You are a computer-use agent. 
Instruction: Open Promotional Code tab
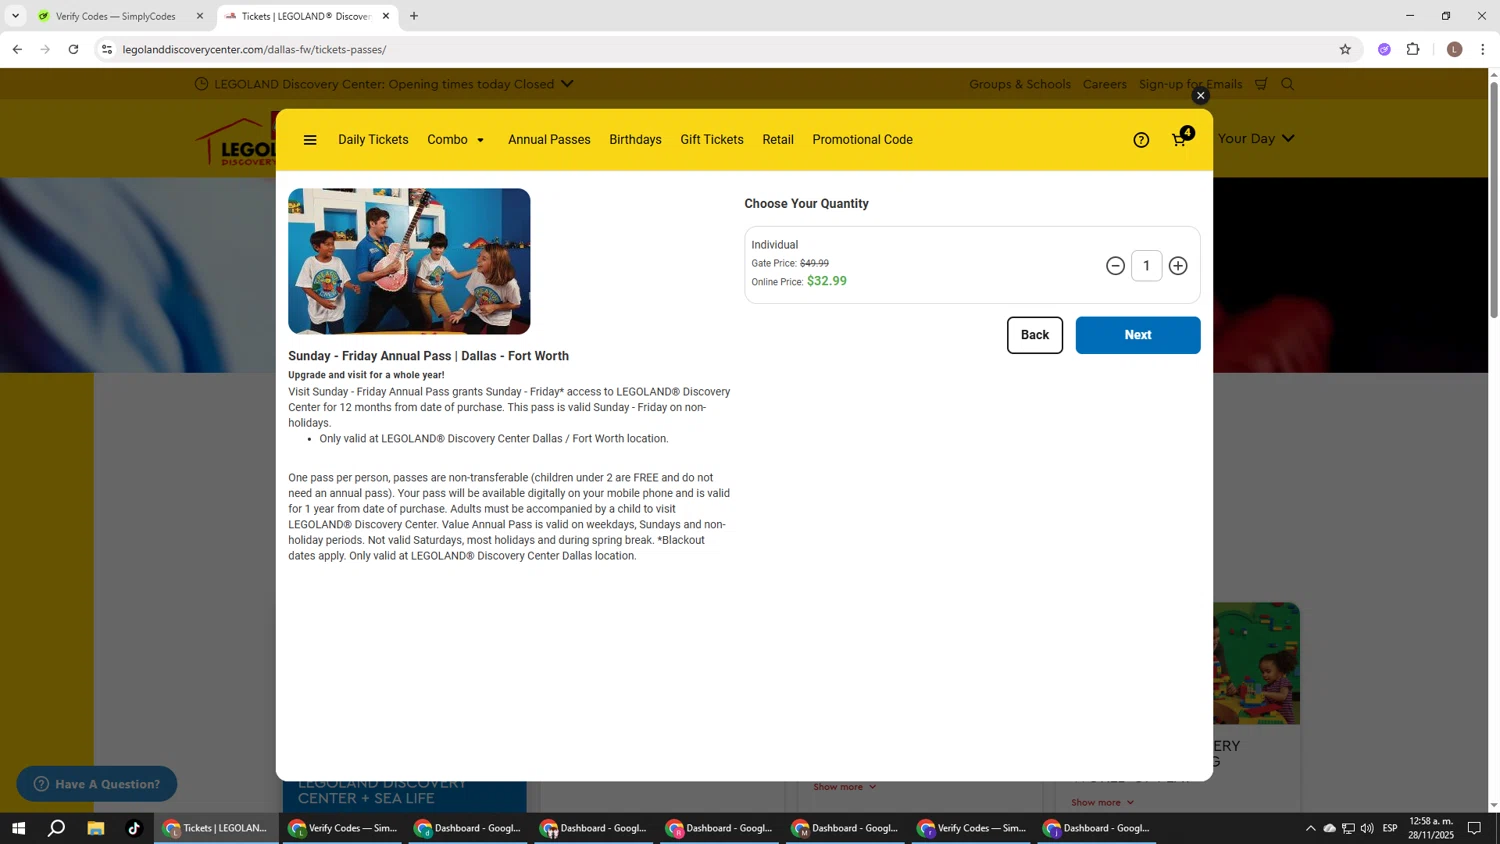[862, 140]
